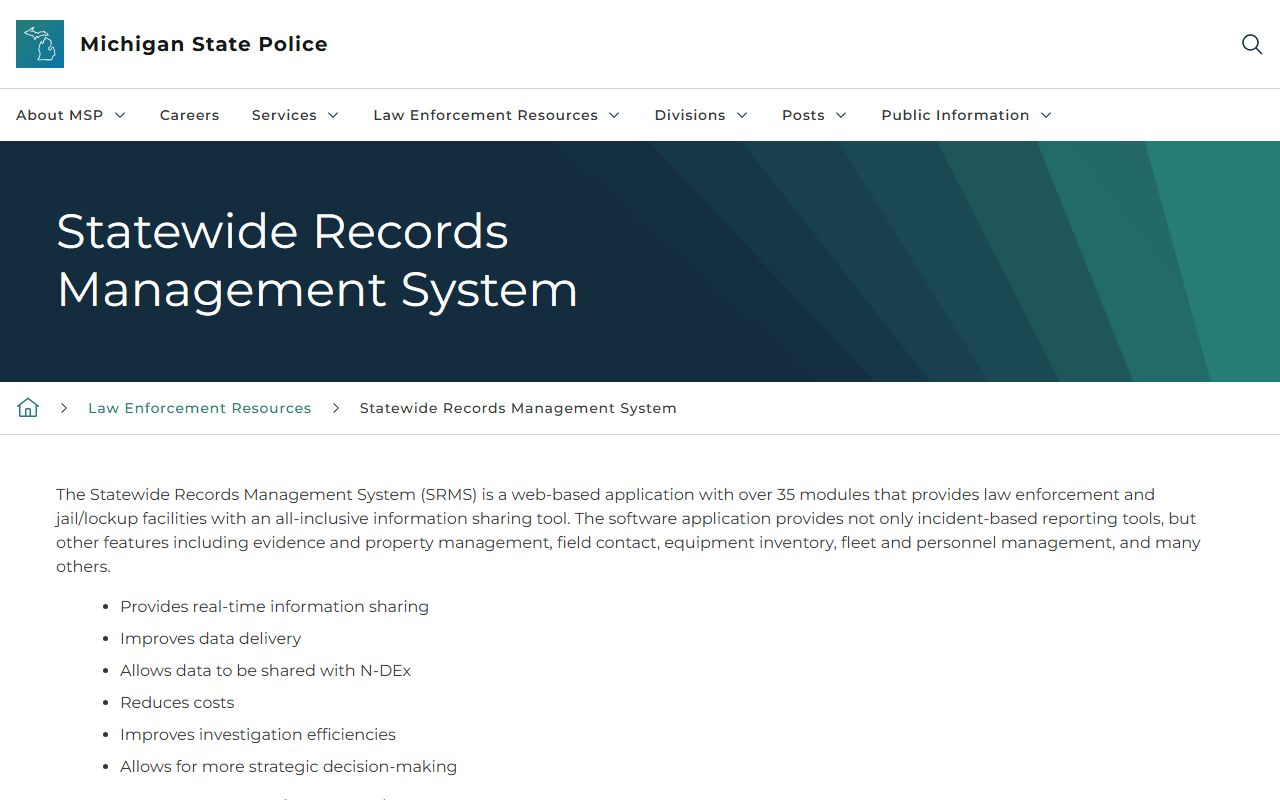1280x800 pixels.
Task: Click Statewide Records Management System breadcrumb text
Action: (x=518, y=408)
